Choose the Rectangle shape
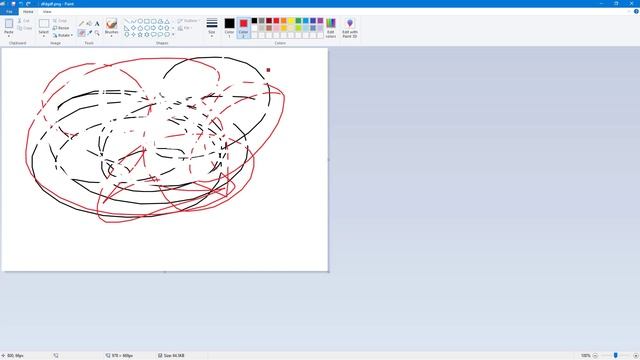The width and height of the screenshot is (640, 360). 147,21
